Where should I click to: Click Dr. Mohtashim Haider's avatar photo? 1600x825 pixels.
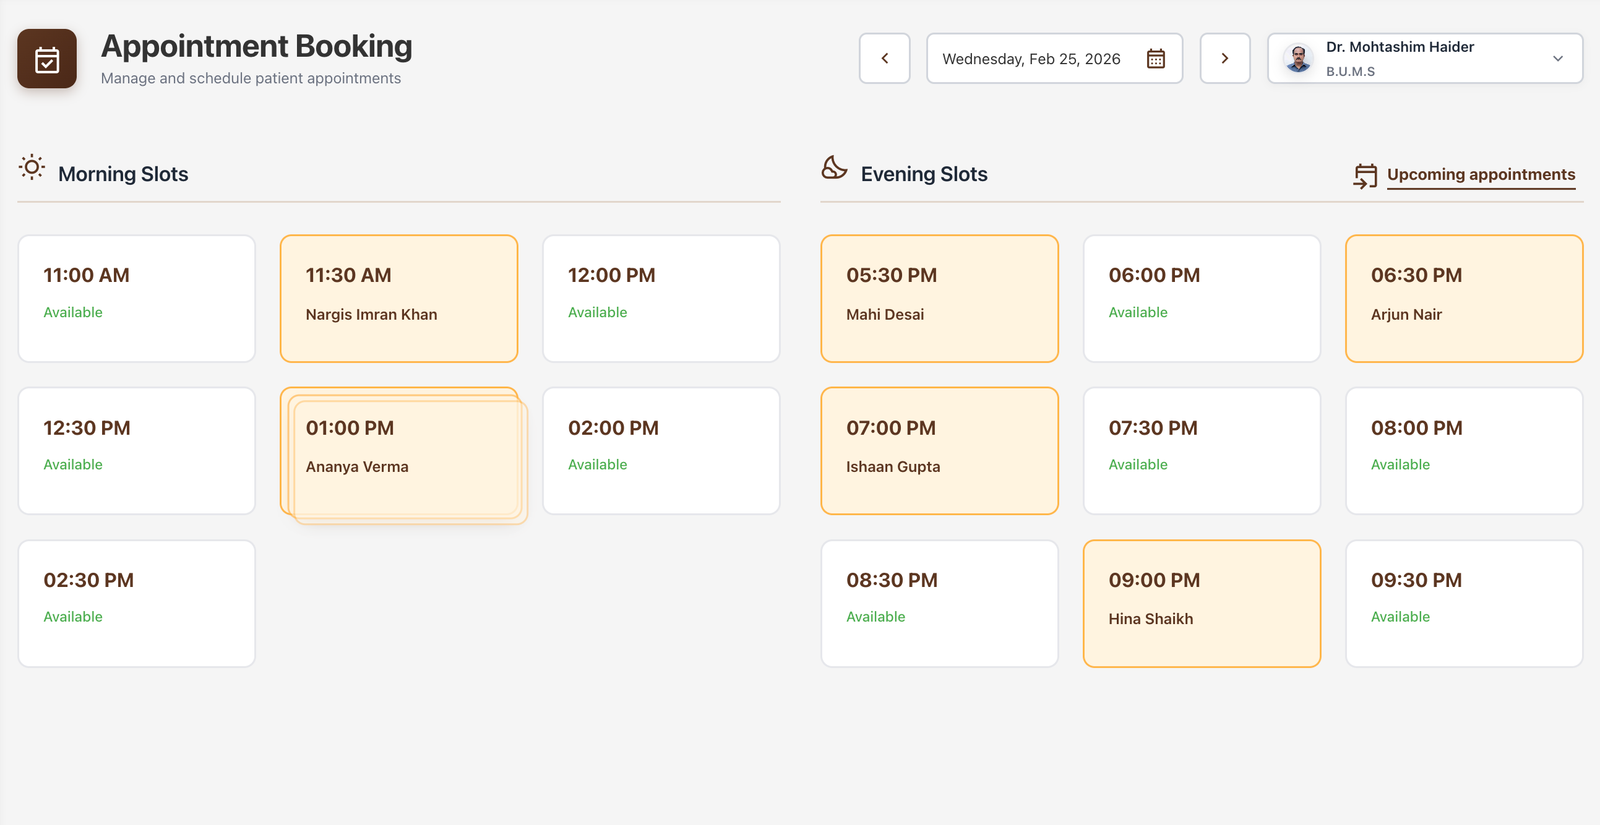pos(1299,59)
